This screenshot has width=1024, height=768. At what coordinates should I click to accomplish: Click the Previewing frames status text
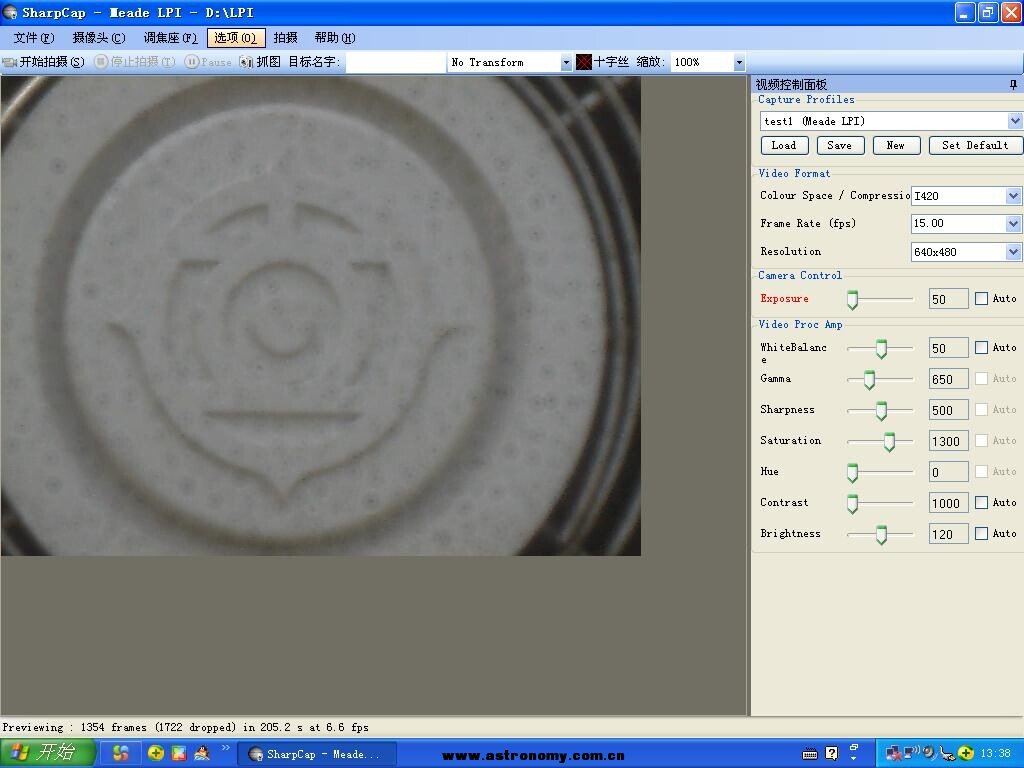click(x=185, y=727)
